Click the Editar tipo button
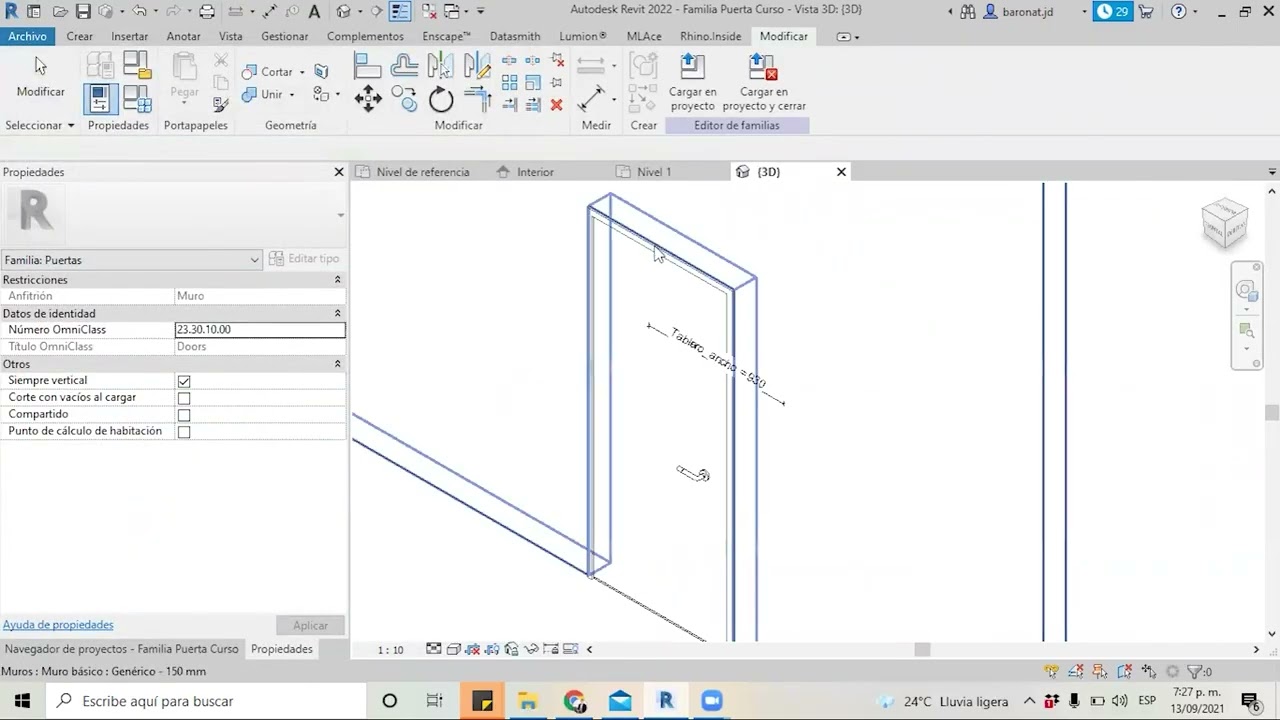The image size is (1280, 720). (x=305, y=259)
